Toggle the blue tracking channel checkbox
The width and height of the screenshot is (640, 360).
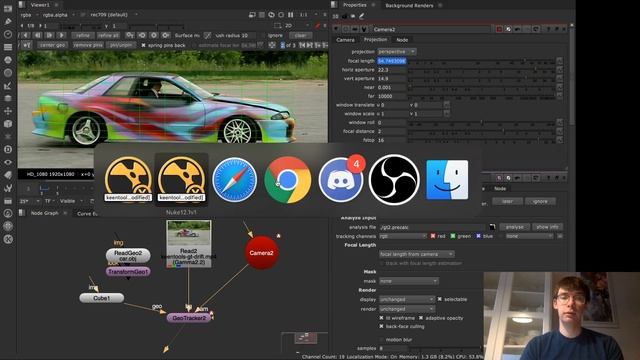[478, 236]
